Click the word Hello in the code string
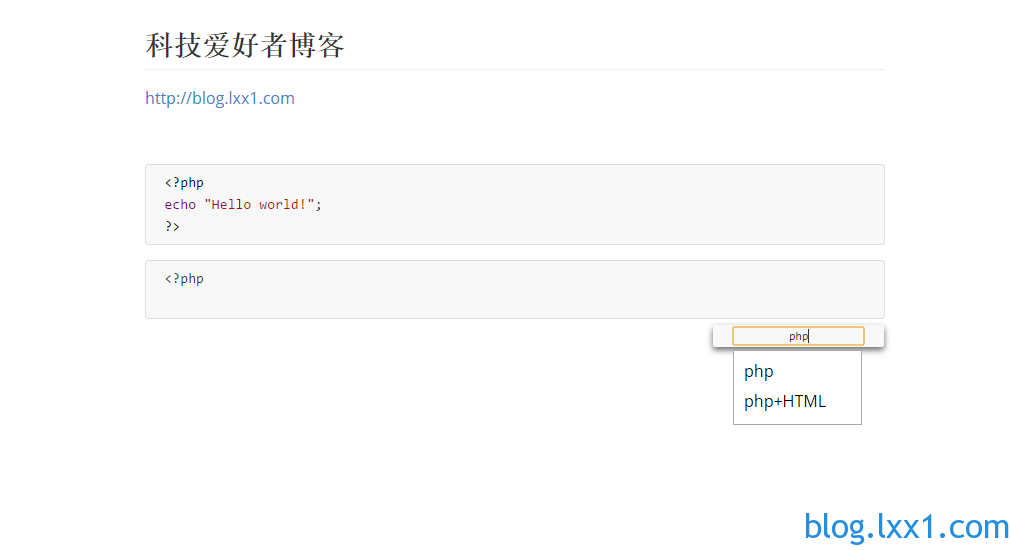The width and height of the screenshot is (1011, 550). tap(231, 204)
